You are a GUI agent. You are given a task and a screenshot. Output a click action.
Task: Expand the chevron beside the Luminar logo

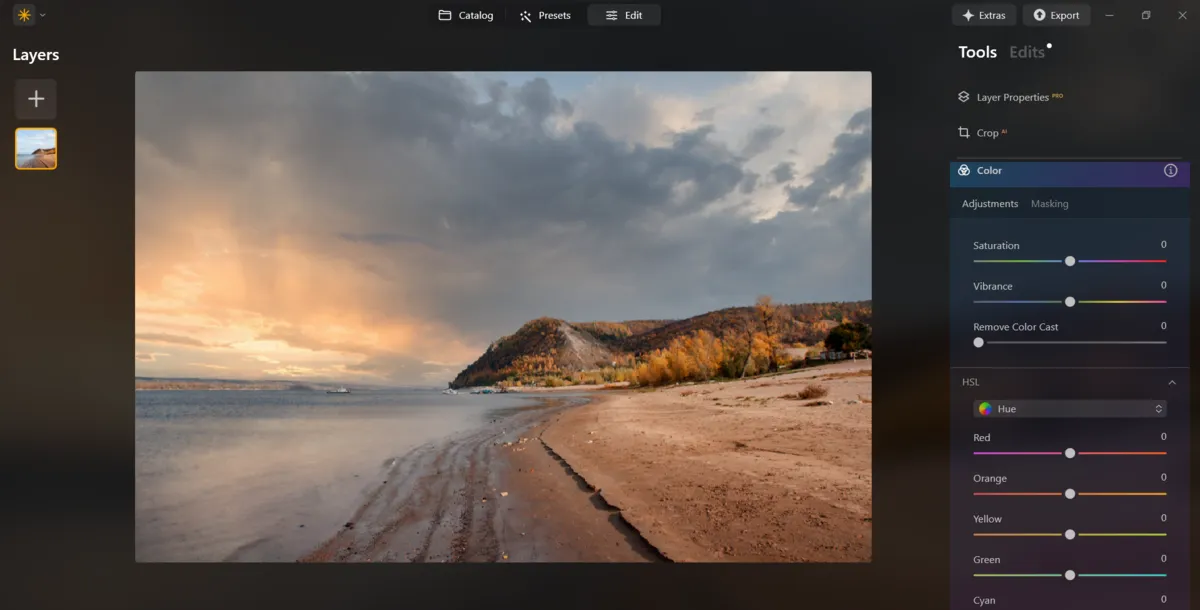pos(42,15)
